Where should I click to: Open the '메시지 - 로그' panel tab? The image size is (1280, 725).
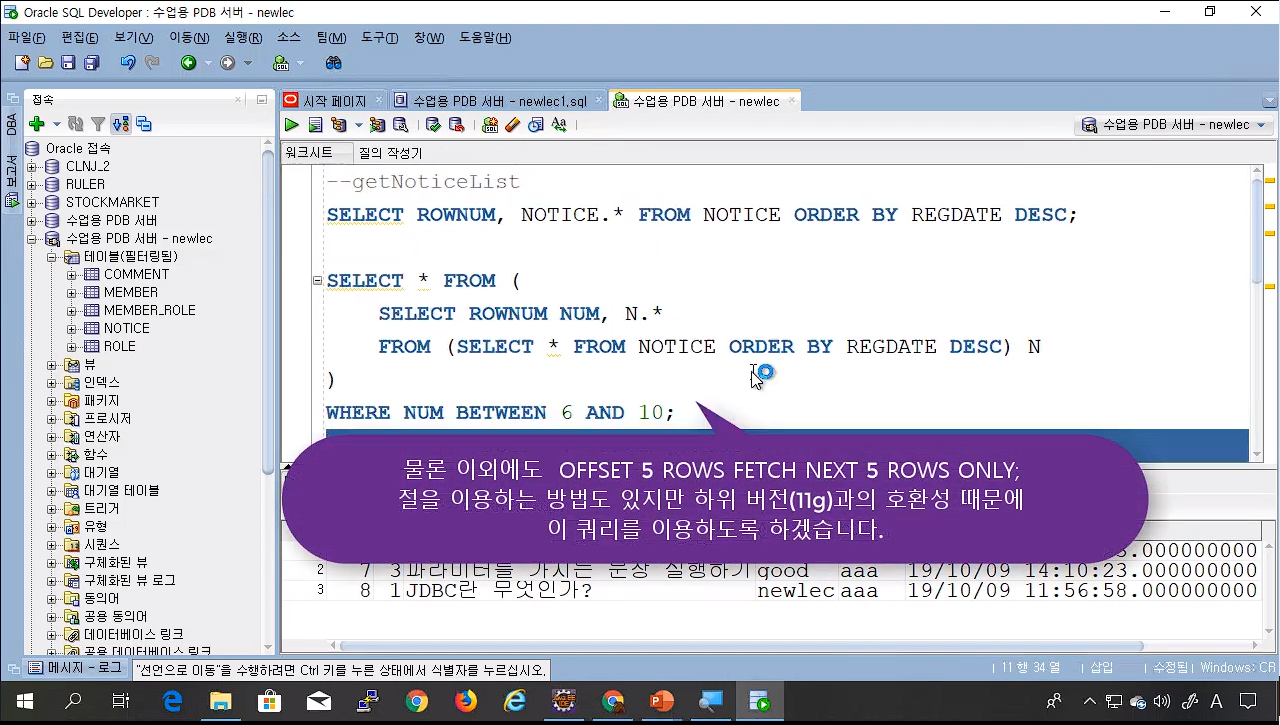pyautogui.click(x=75, y=667)
